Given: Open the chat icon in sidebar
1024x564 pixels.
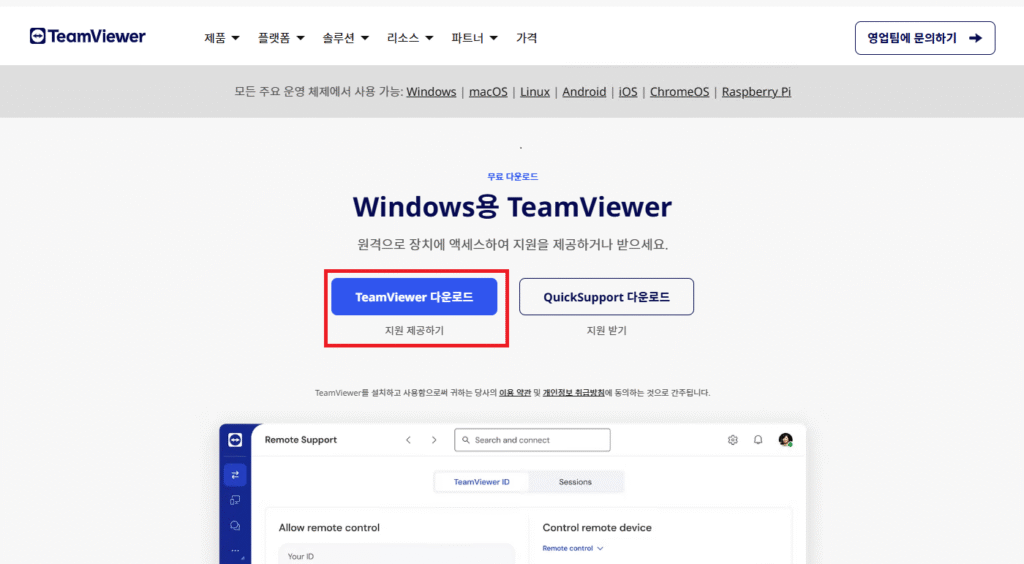Looking at the screenshot, I should [x=235, y=525].
